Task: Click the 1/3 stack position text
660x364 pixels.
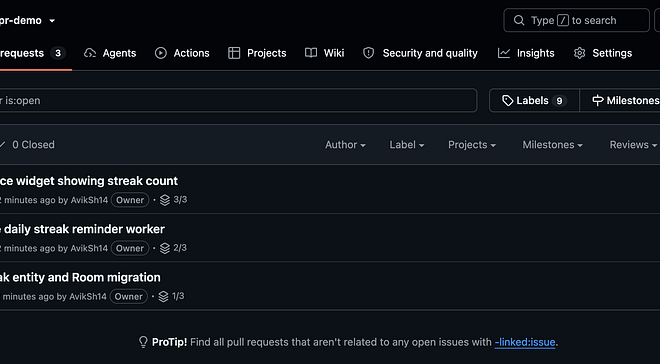Action: (178, 296)
